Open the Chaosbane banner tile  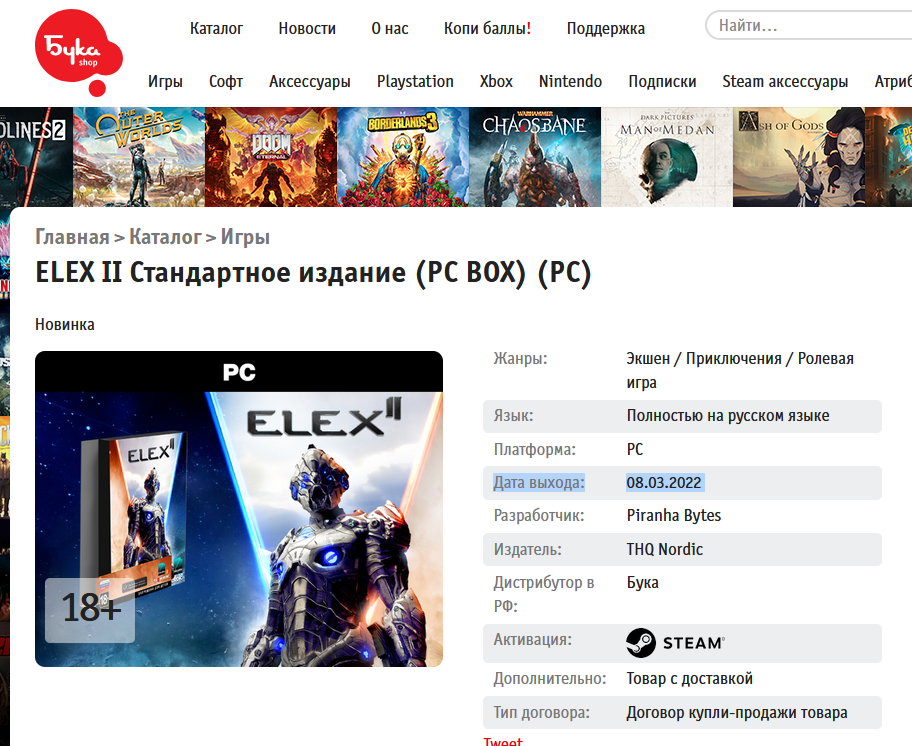click(x=535, y=157)
